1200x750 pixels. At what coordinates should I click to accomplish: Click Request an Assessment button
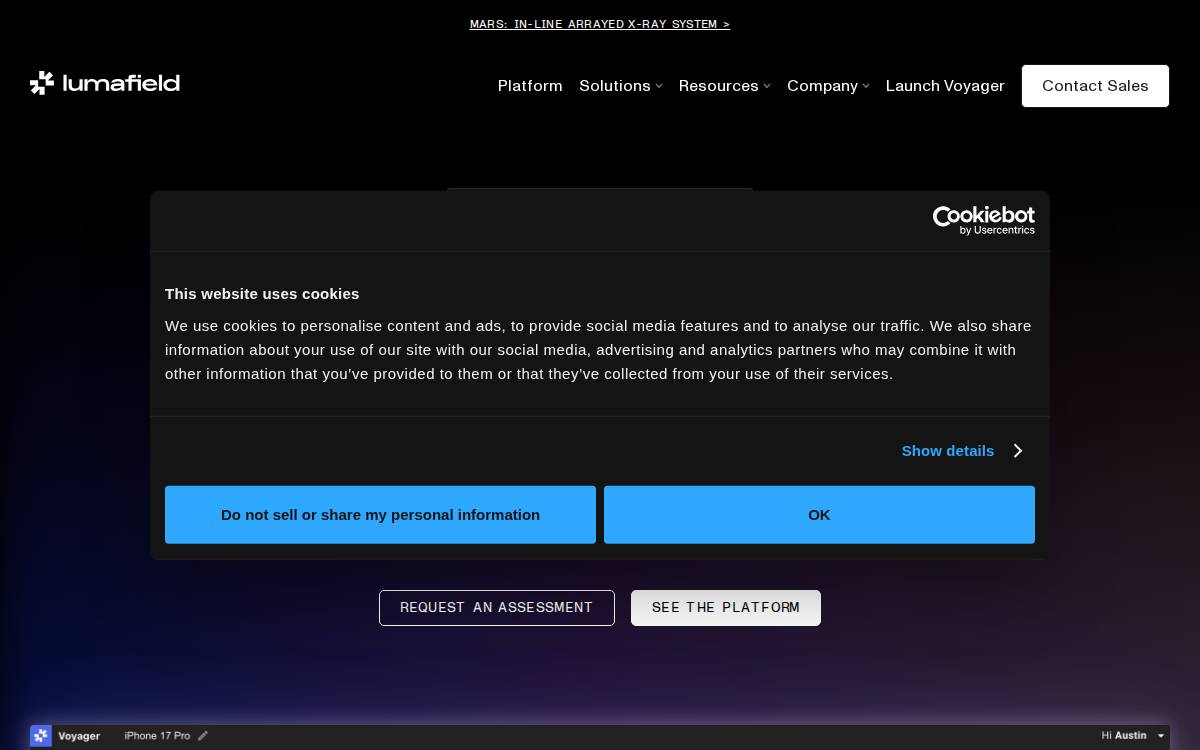click(497, 608)
